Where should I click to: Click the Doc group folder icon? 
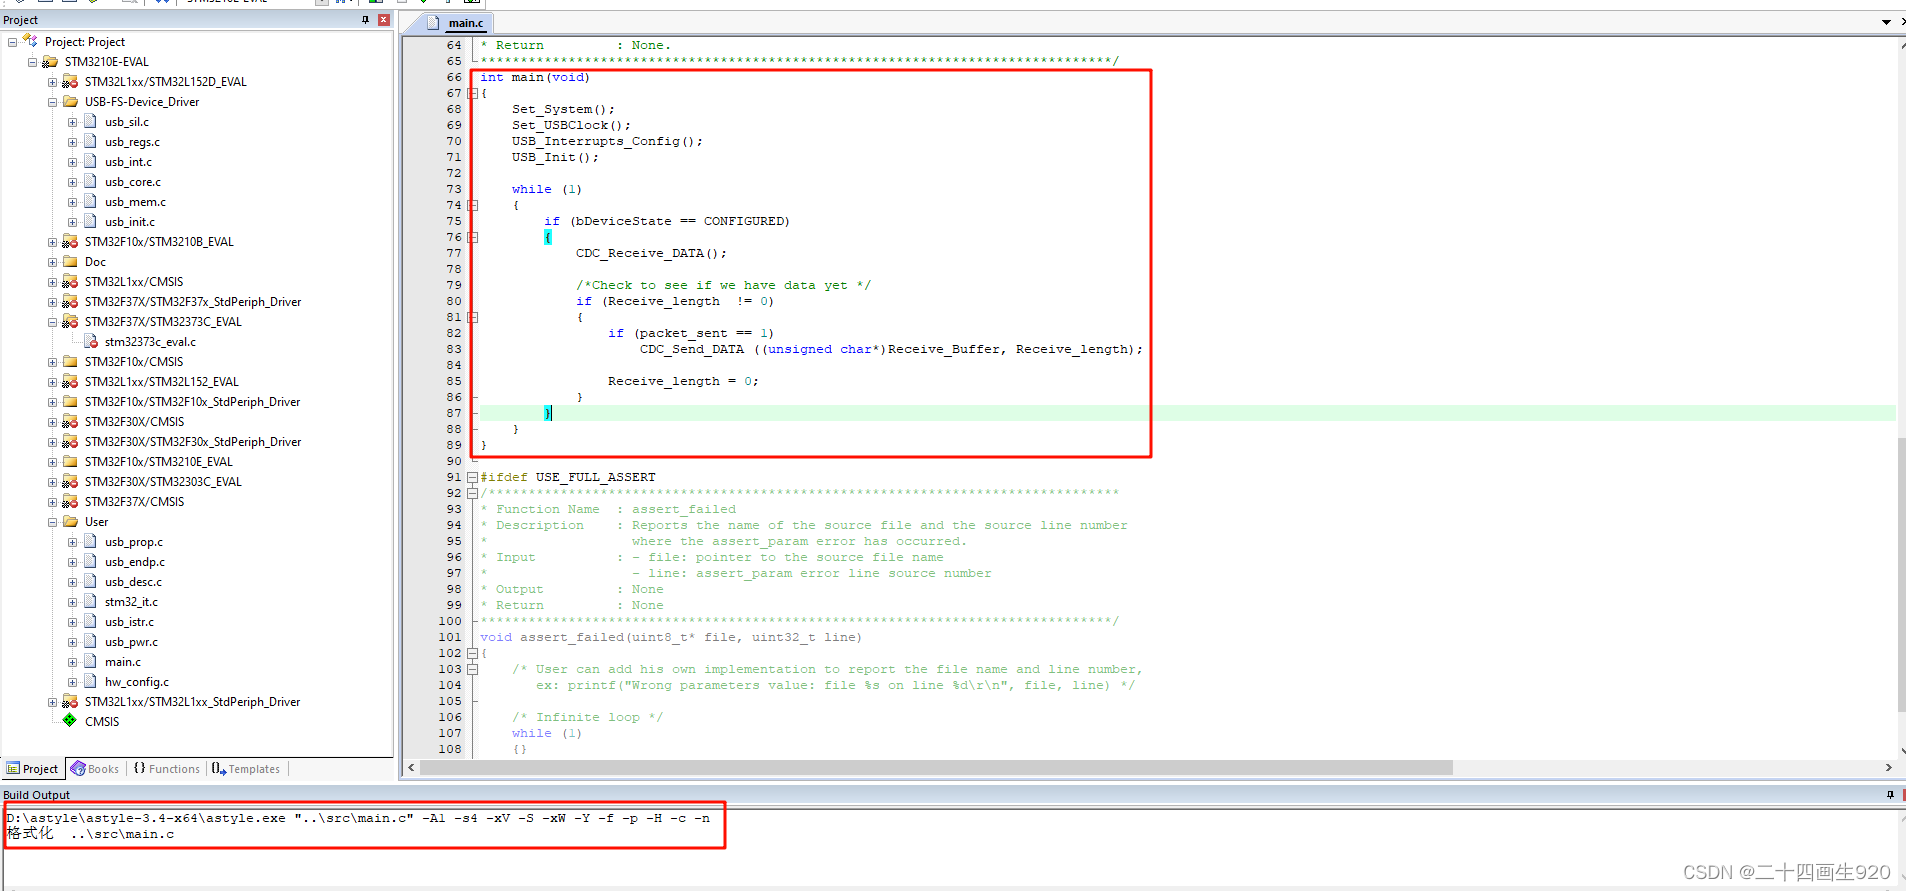[70, 261]
